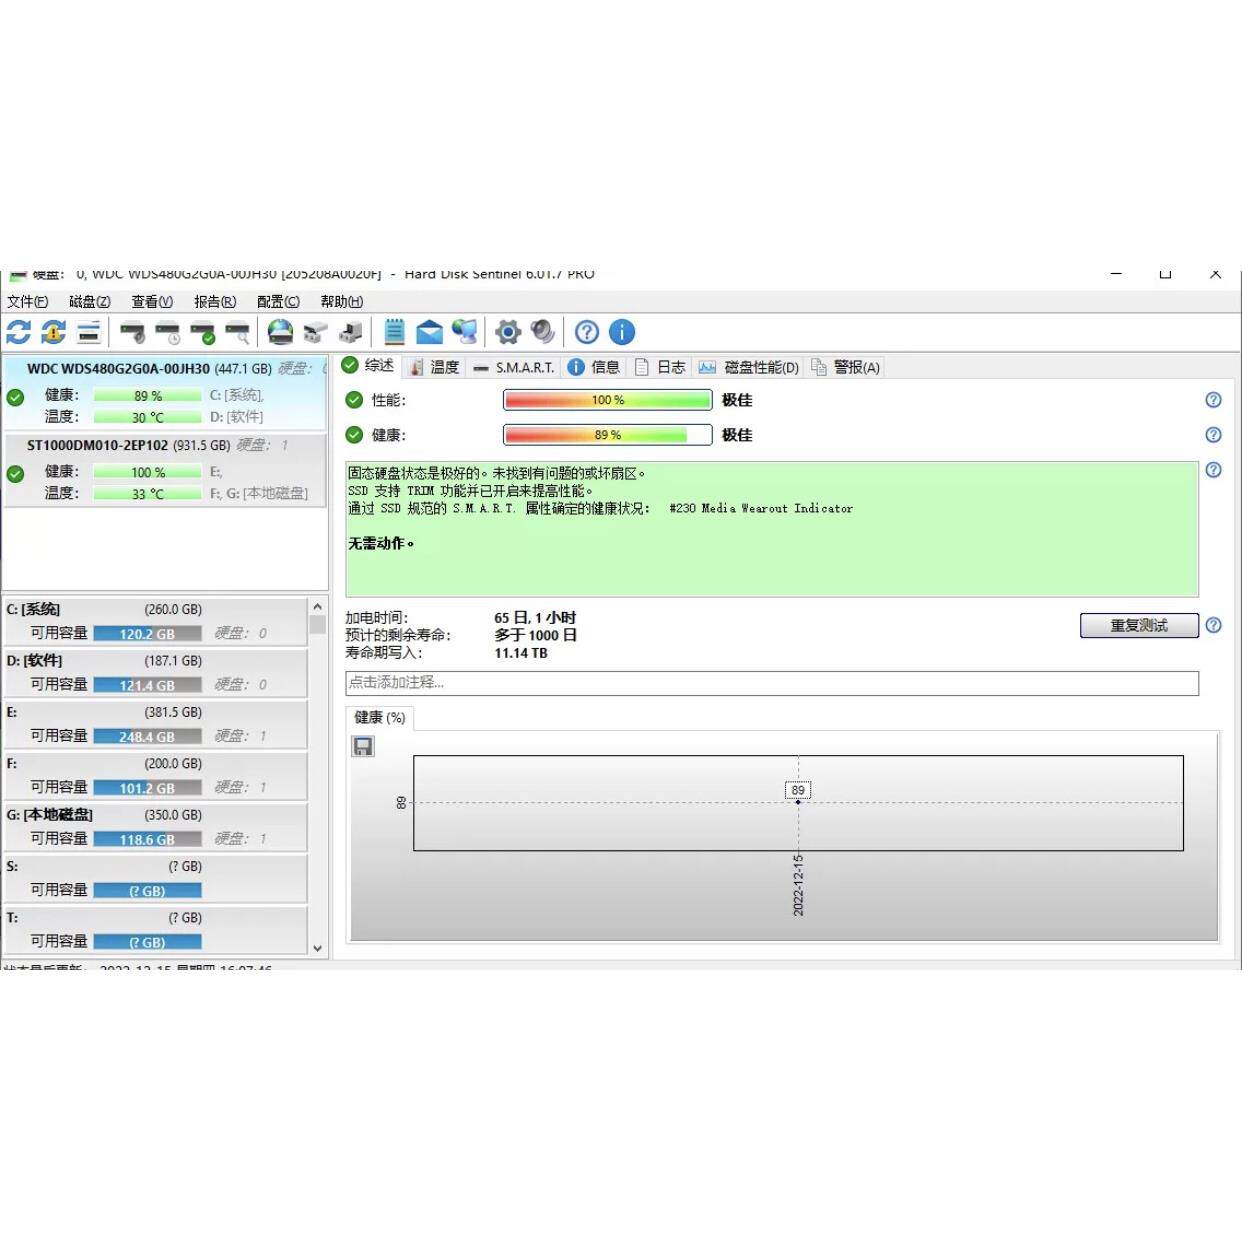Click the 性能 100 % gradient bar

point(607,400)
